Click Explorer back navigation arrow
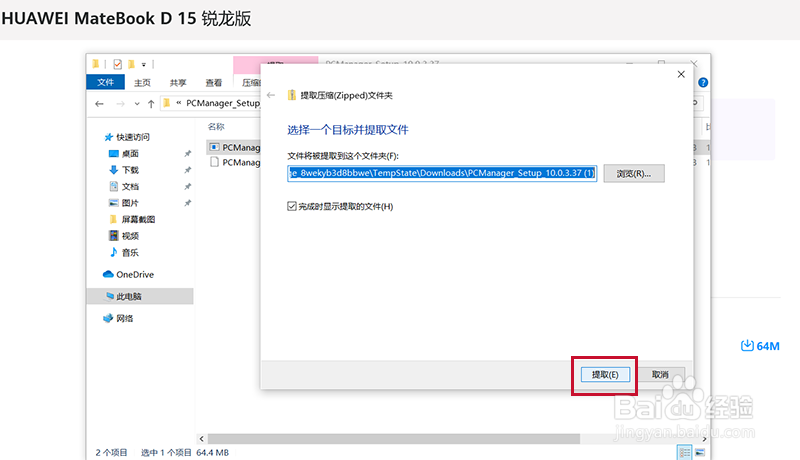The image size is (800, 460). pyautogui.click(x=99, y=104)
